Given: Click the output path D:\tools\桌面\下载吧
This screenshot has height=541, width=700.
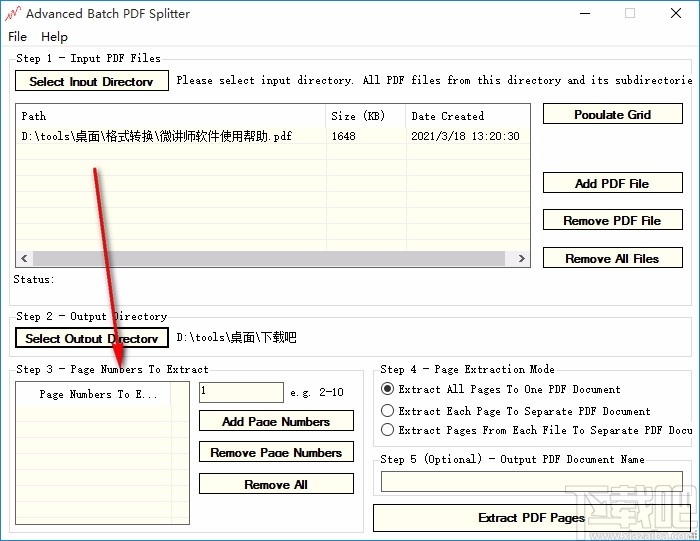Looking at the screenshot, I should point(236,337).
